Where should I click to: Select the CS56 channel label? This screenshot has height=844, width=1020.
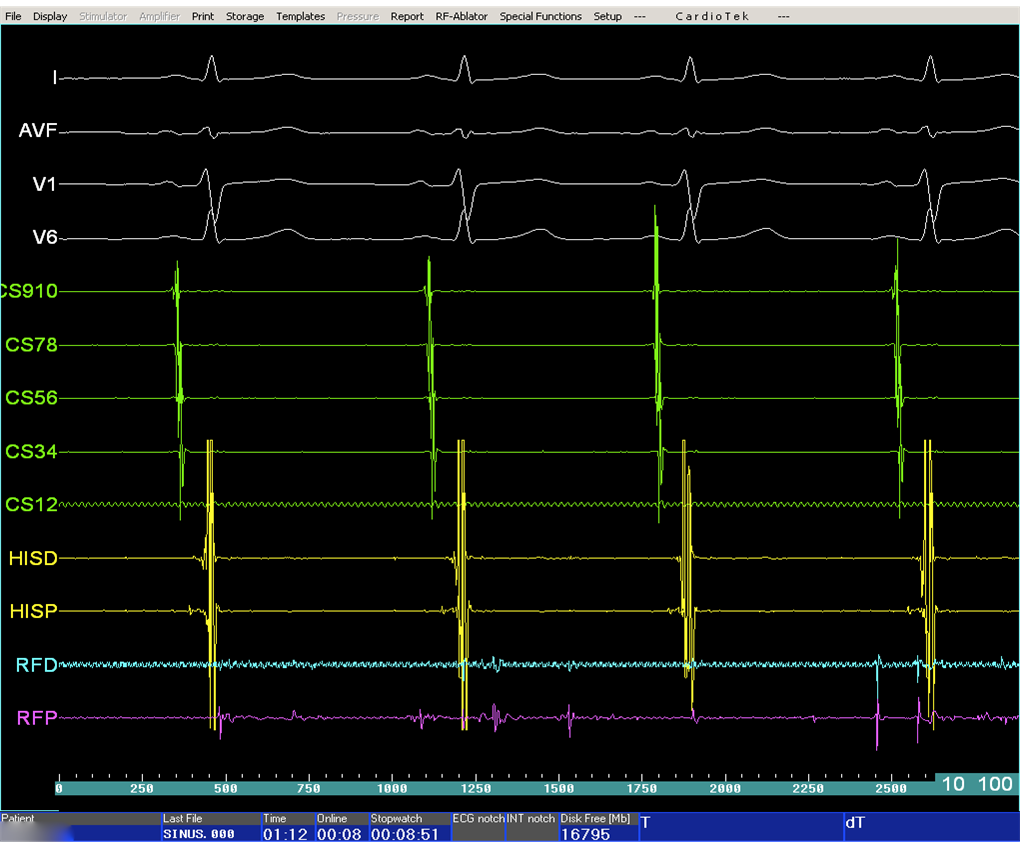[31, 398]
